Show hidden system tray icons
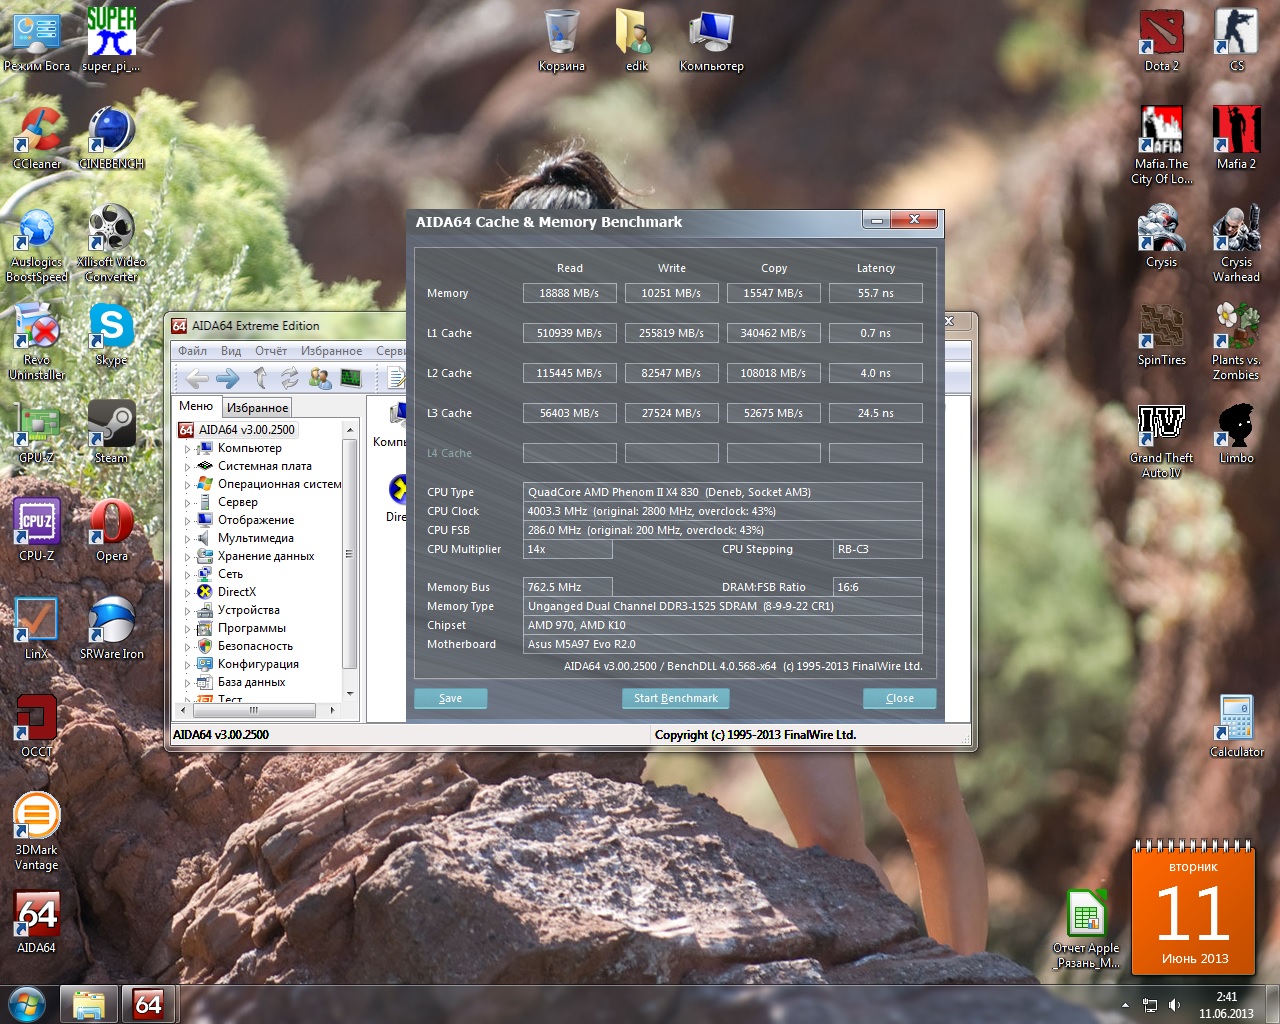This screenshot has height=1024, width=1280. [x=1125, y=1005]
